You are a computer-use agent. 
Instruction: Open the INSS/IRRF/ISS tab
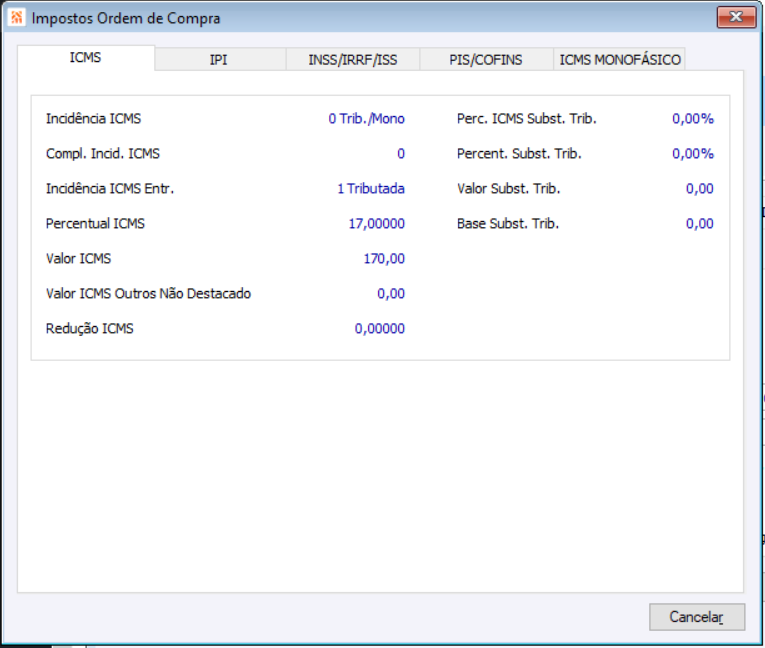pos(353,60)
